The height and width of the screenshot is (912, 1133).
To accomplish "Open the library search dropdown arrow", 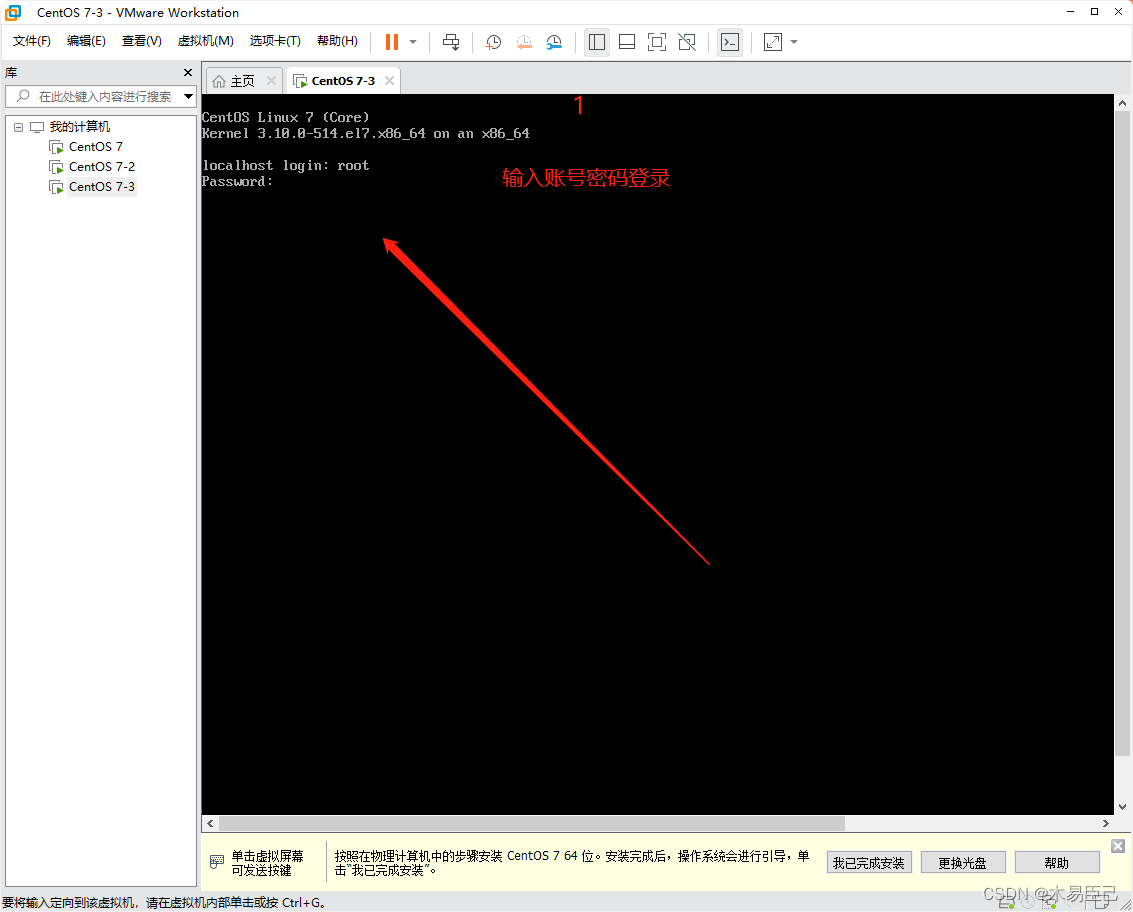I will [x=188, y=96].
